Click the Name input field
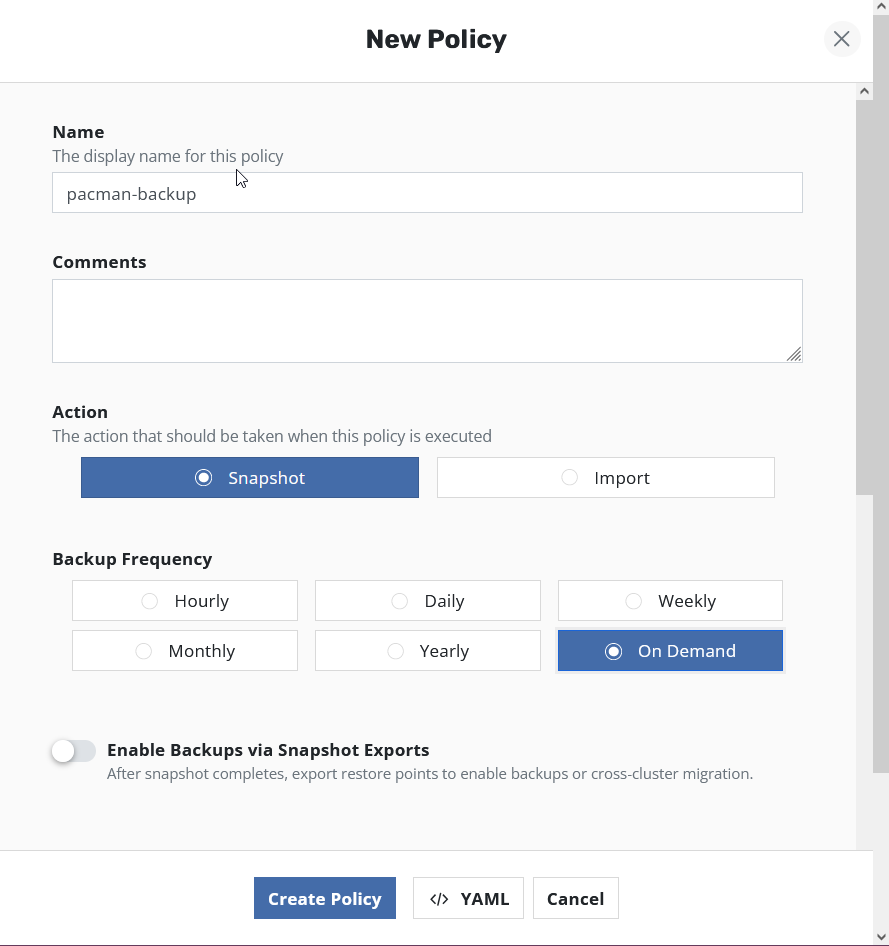The height and width of the screenshot is (946, 889). (x=427, y=193)
